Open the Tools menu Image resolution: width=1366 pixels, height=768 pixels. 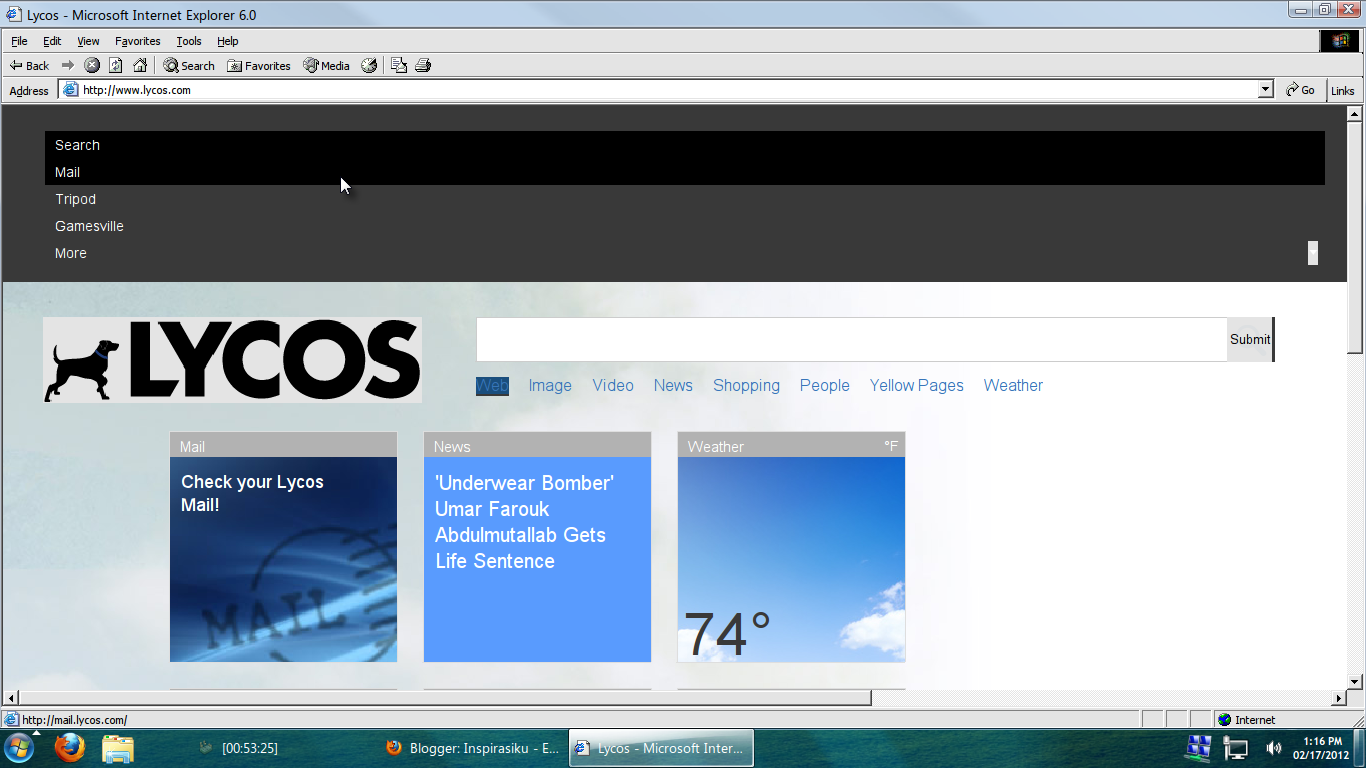[189, 41]
